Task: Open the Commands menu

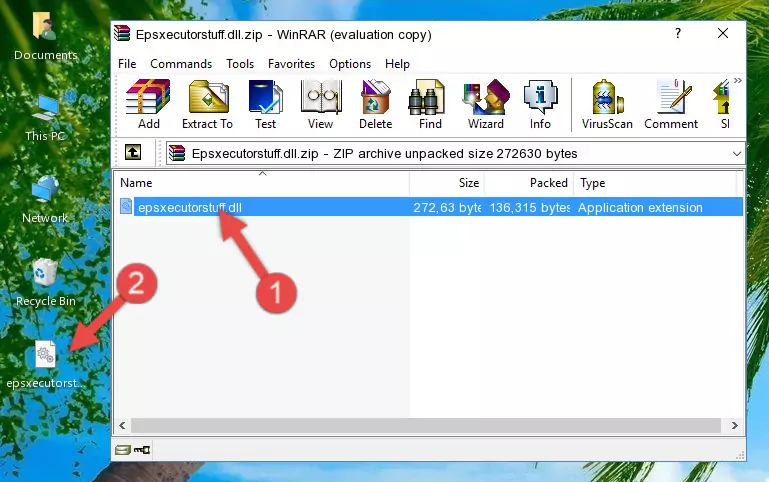Action: [x=181, y=64]
